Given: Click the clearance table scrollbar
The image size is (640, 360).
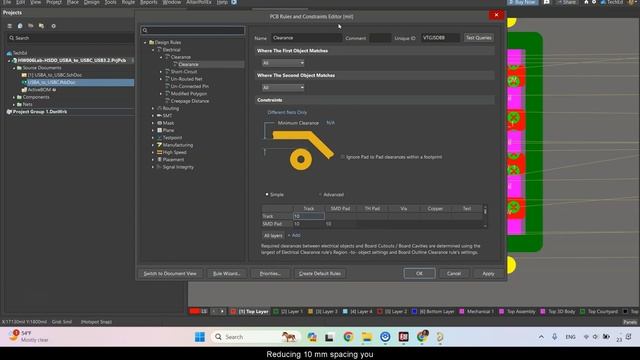Looking at the screenshot, I should (485, 216).
